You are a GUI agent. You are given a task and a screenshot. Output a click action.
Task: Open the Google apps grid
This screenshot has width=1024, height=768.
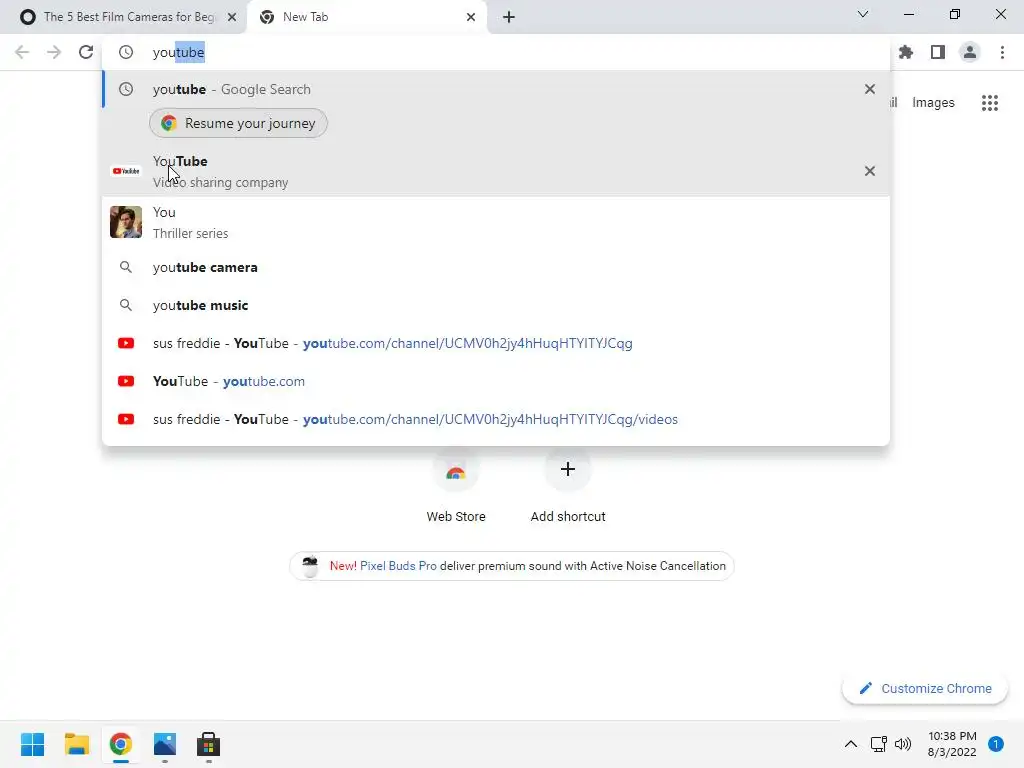point(990,103)
